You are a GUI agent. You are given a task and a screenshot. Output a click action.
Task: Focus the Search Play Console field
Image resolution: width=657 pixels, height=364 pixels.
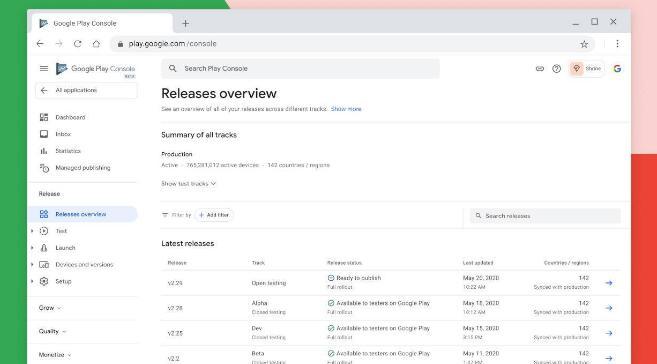(300, 69)
